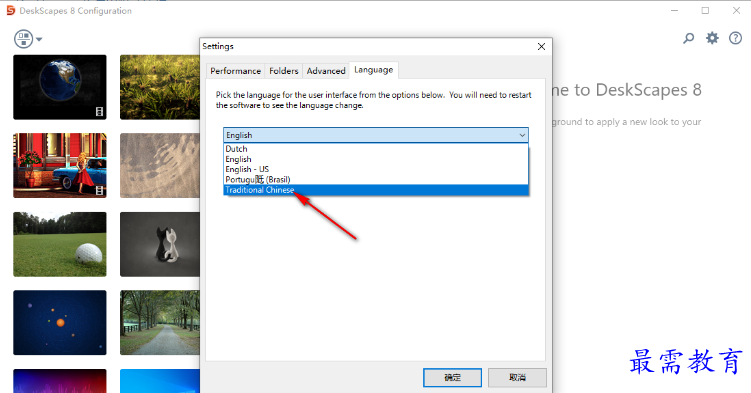Open the view options icon dropdown
Image resolution: width=751 pixels, height=393 pixels.
coord(28,39)
